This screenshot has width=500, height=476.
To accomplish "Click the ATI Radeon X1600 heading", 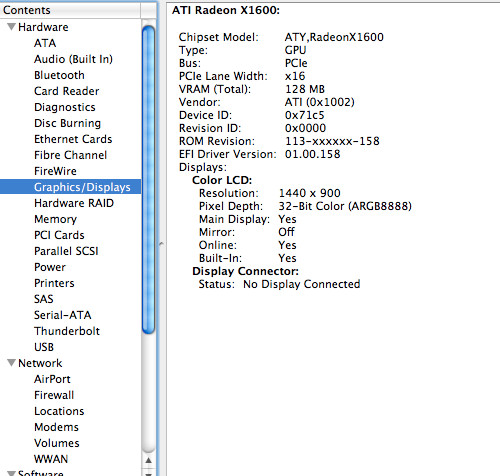I will [226, 10].
